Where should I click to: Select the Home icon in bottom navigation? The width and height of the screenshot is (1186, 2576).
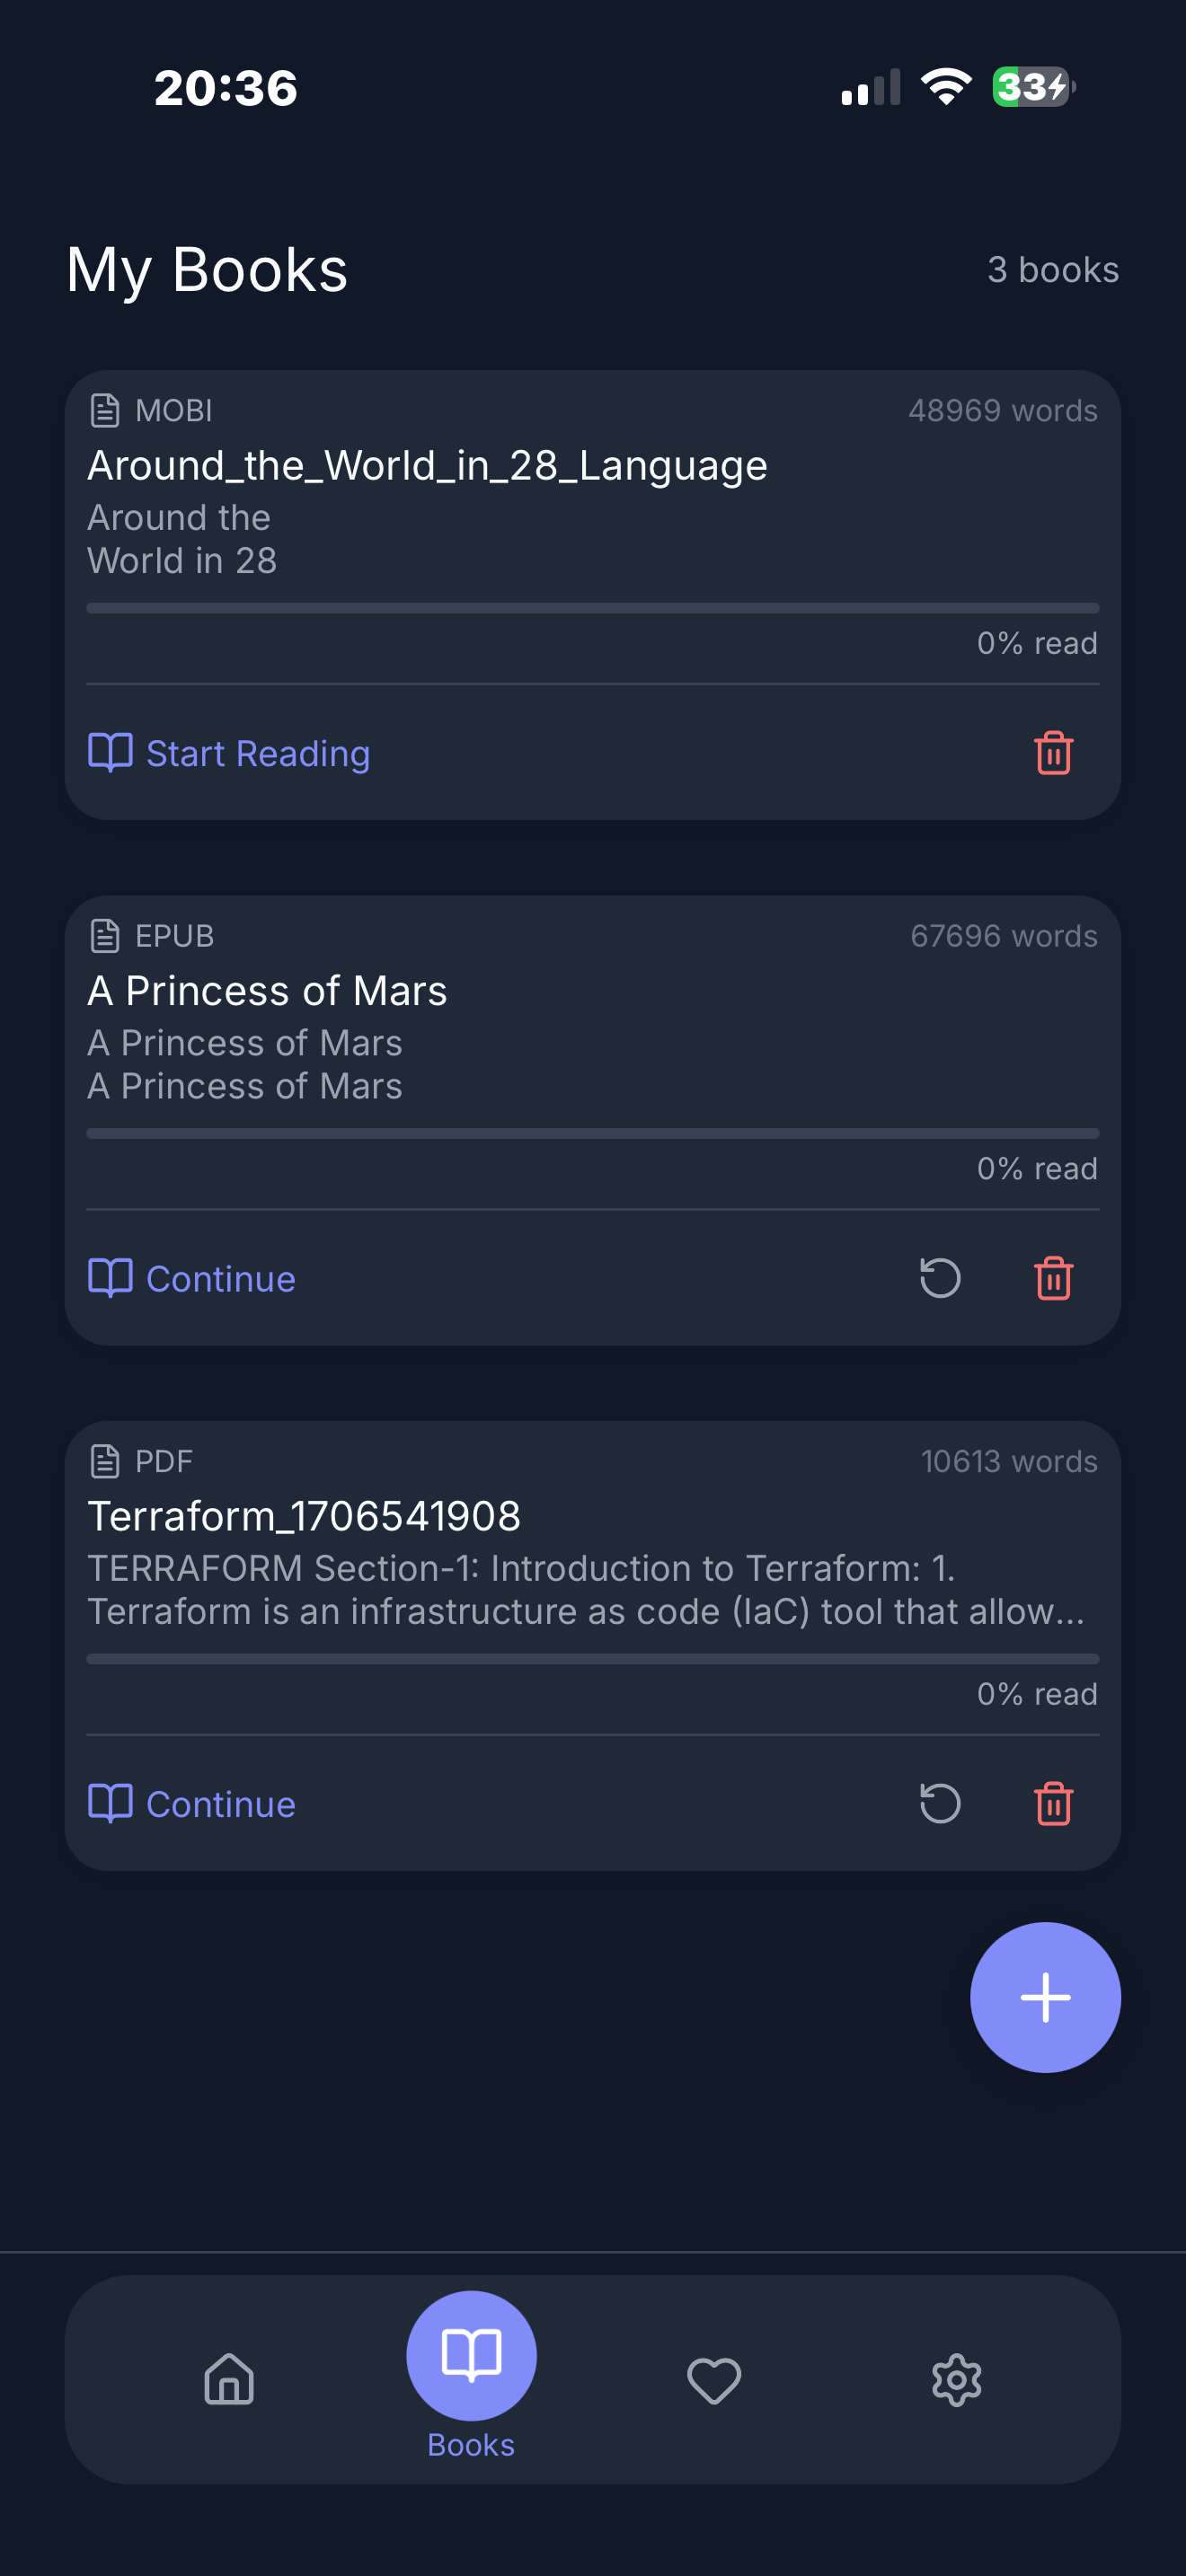[228, 2380]
